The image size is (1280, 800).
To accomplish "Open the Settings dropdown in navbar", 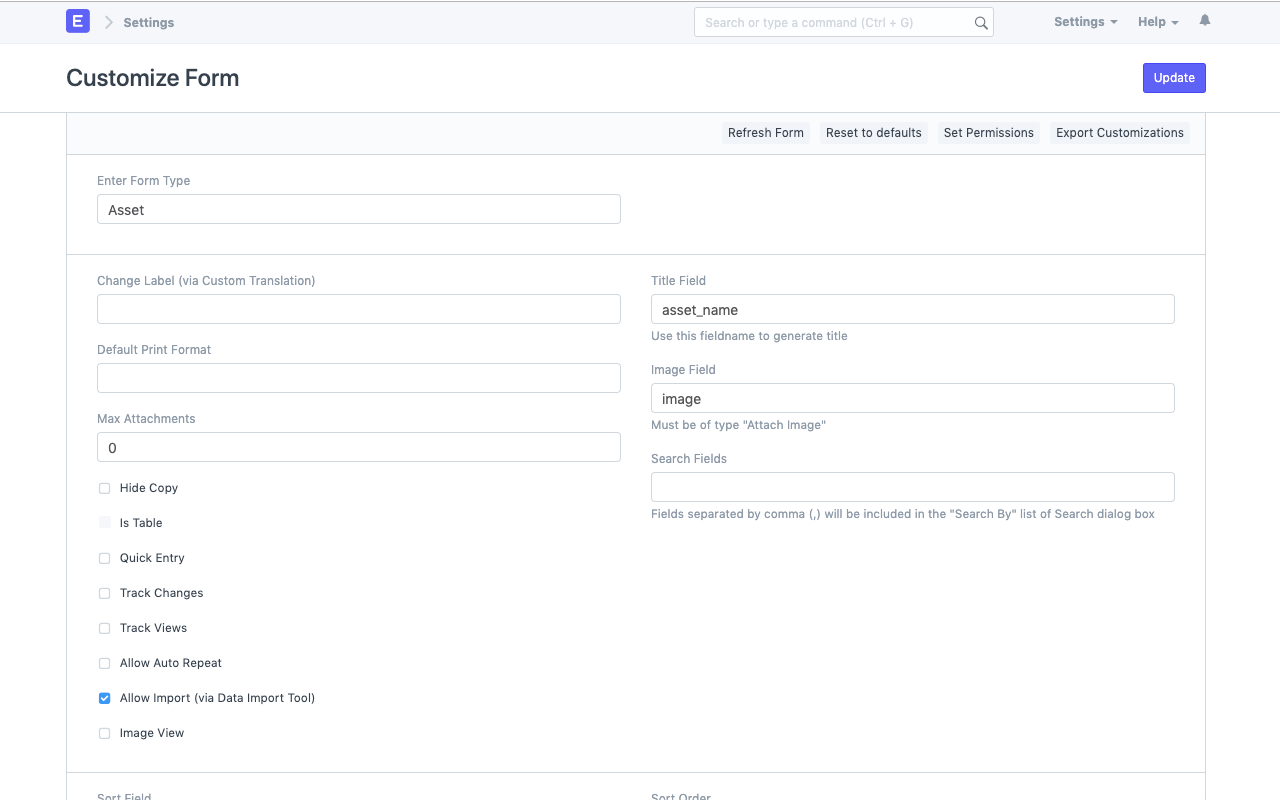I will (x=1085, y=22).
